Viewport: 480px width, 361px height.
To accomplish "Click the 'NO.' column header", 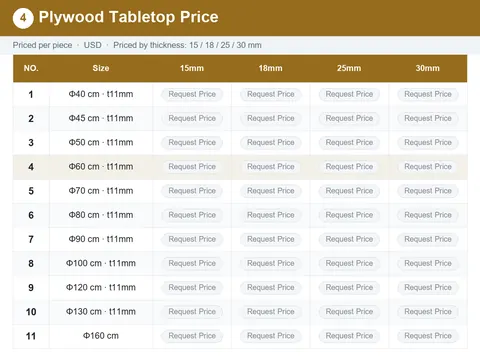I will [31, 68].
